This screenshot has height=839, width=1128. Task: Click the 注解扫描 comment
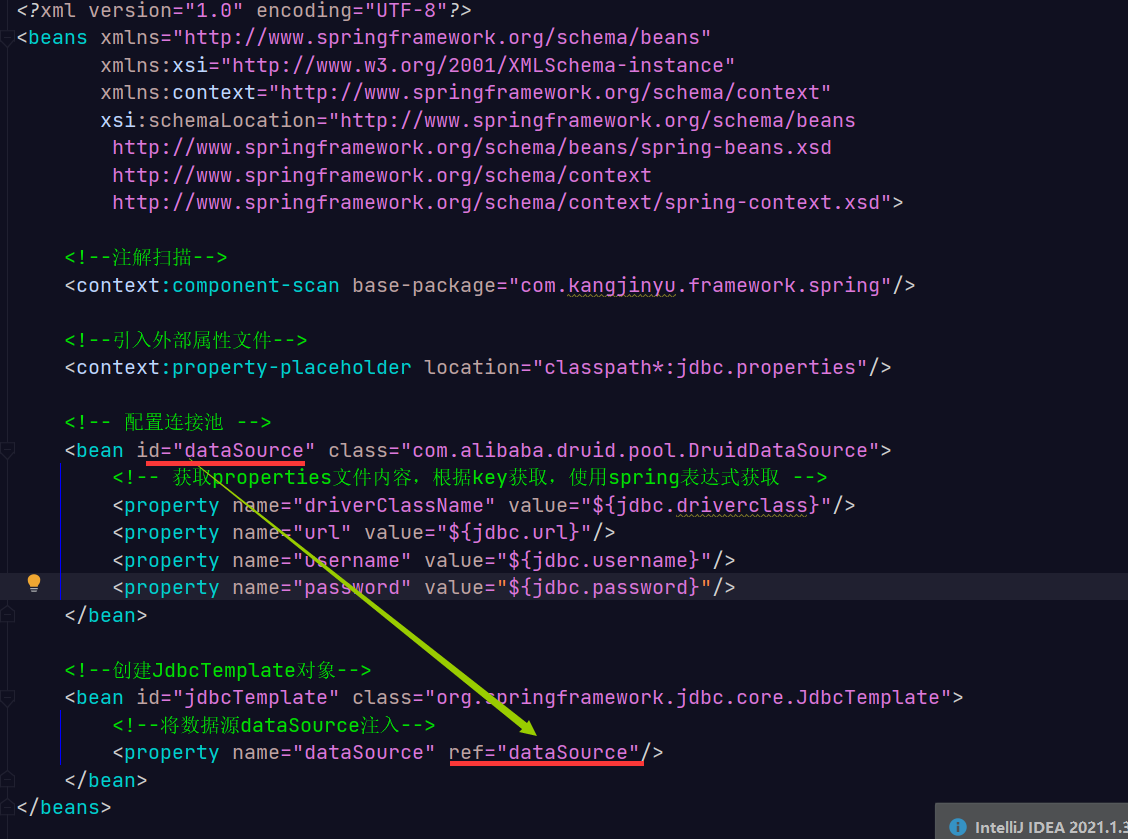[x=146, y=258]
